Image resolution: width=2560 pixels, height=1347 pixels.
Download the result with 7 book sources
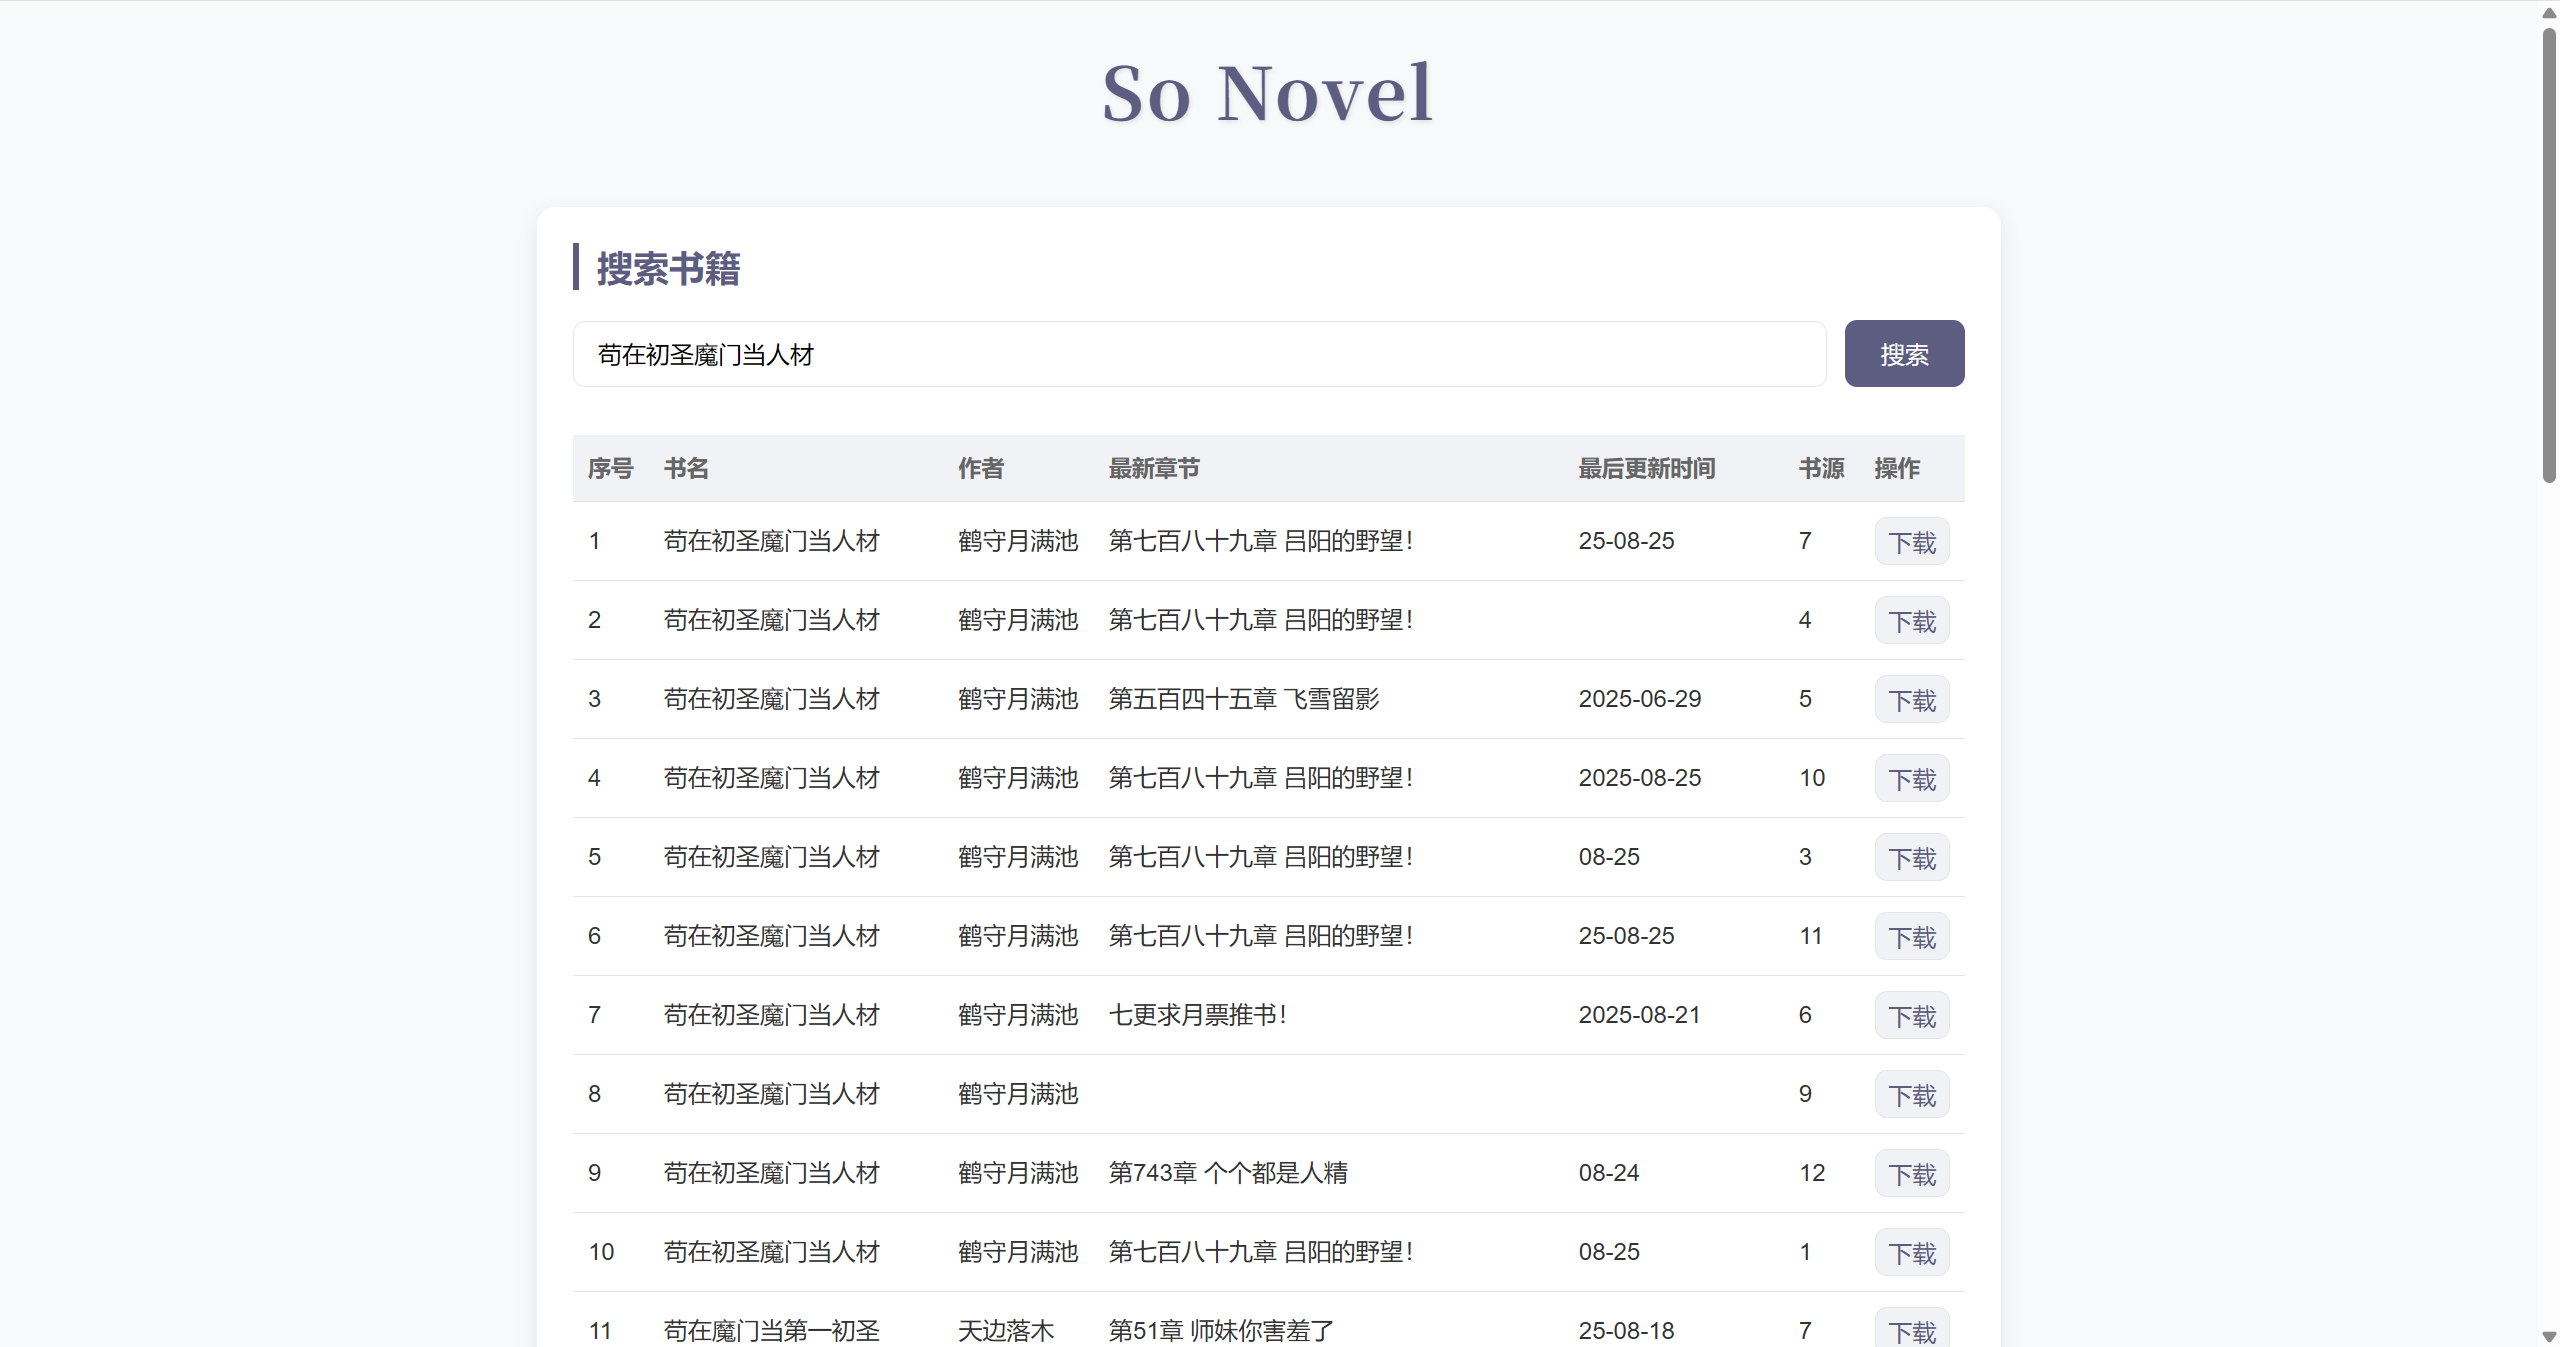click(x=1911, y=540)
